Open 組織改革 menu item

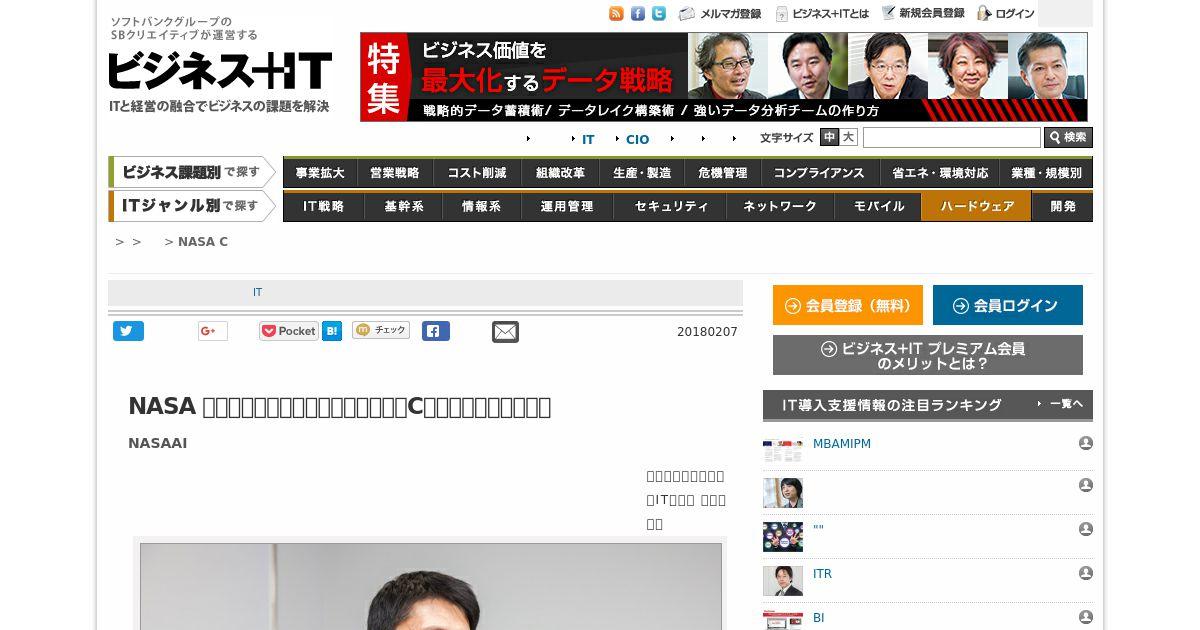pyautogui.click(x=560, y=173)
